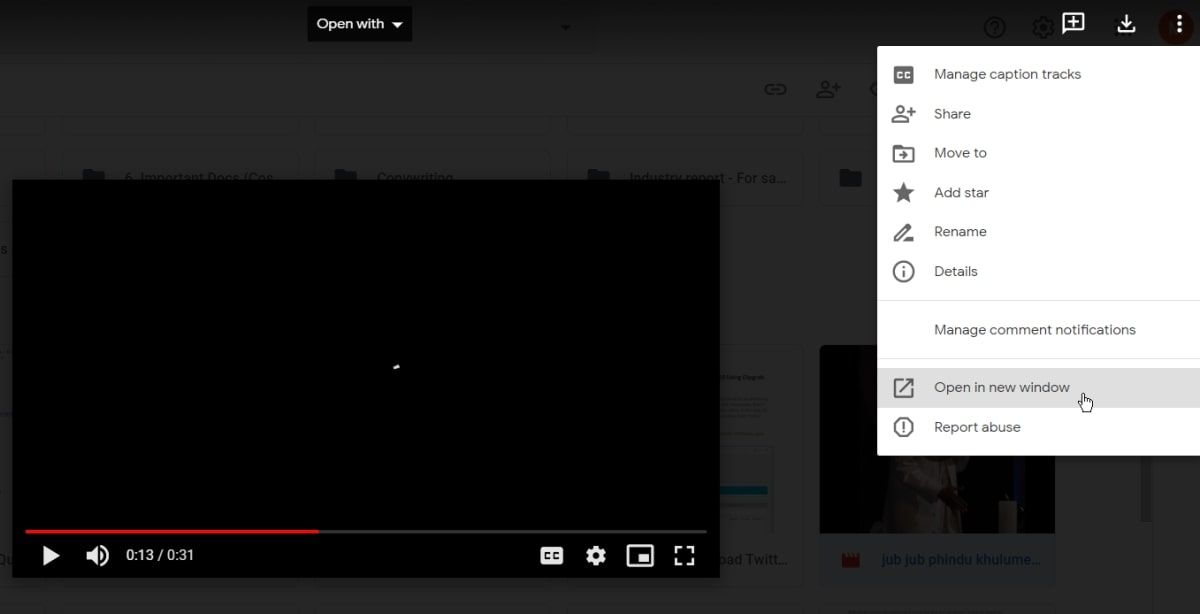
Task: Add a comment using the top bar icon
Action: pyautogui.click(x=1073, y=24)
